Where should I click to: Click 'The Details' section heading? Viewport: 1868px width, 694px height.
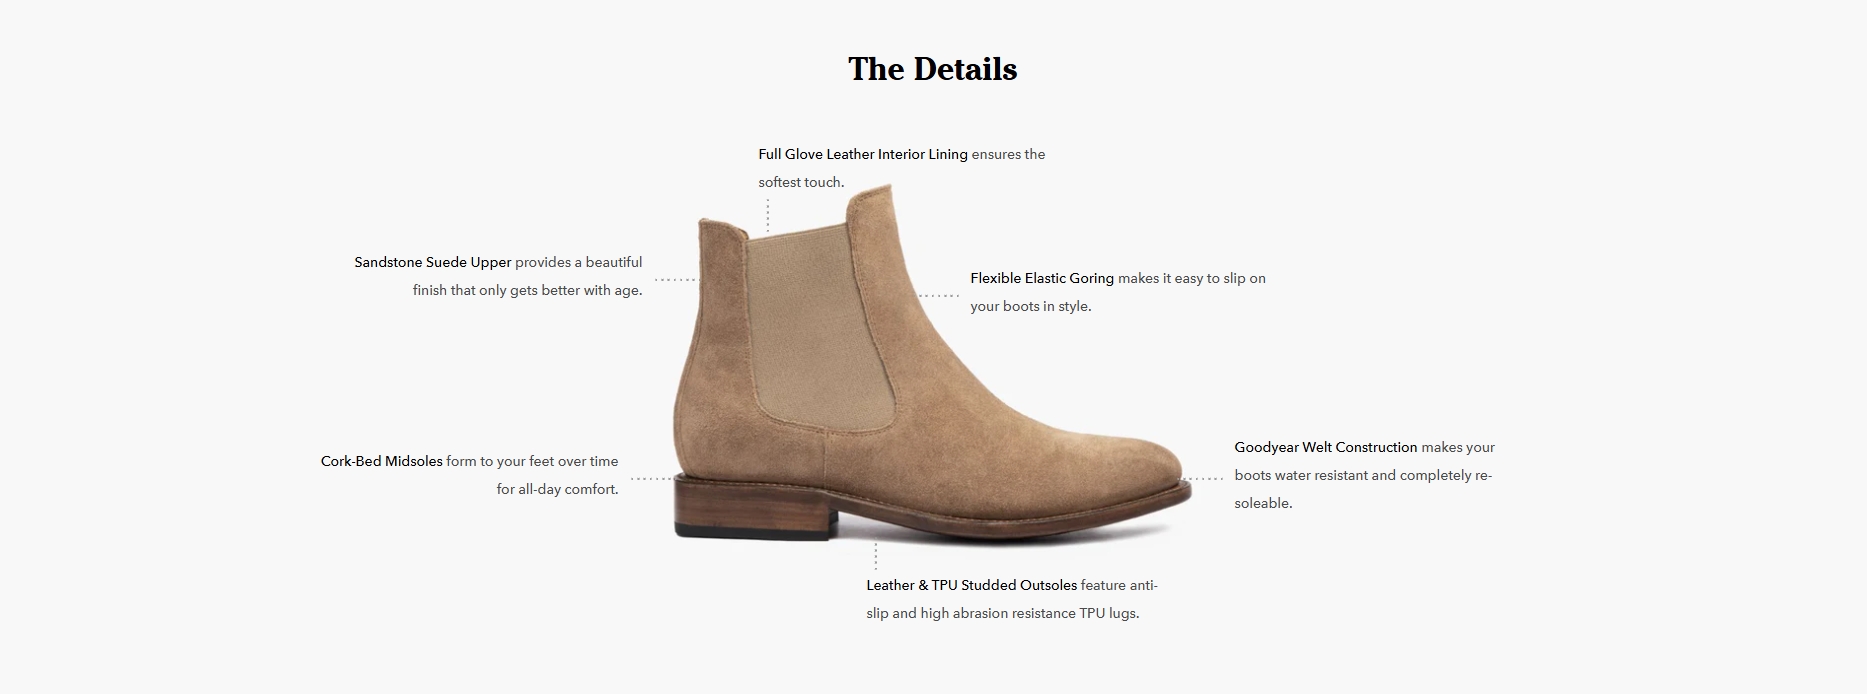933,69
